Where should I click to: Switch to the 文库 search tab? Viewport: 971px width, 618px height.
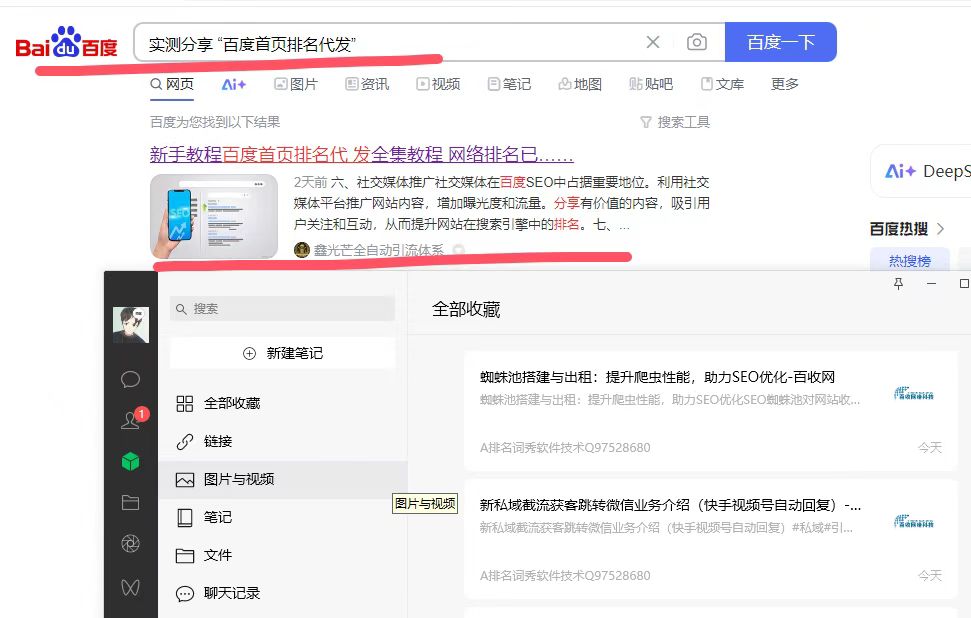click(x=722, y=84)
